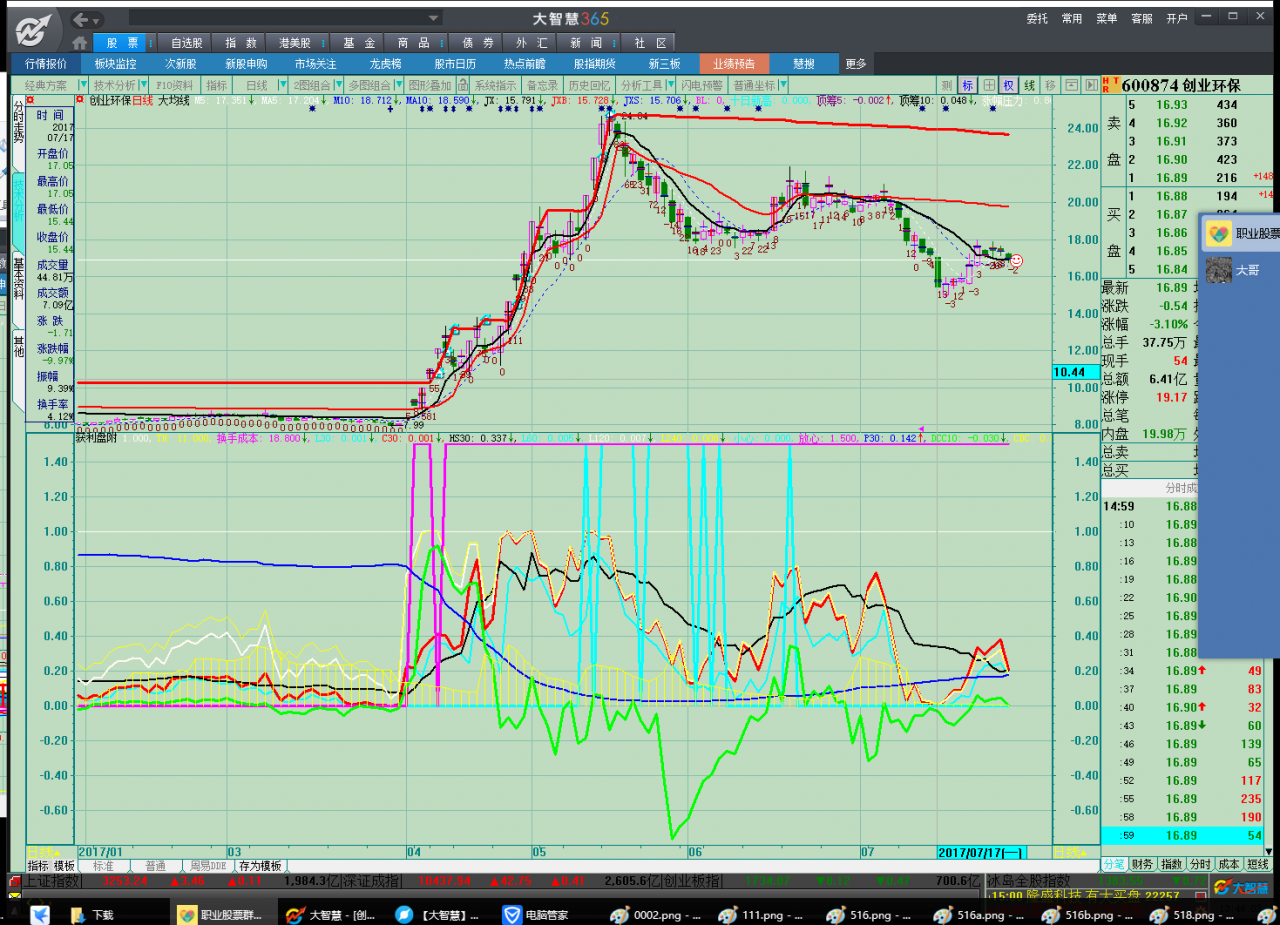Image resolution: width=1280 pixels, height=925 pixels.
Task: Click the grid crosshair 田 icon
Action: (989, 85)
